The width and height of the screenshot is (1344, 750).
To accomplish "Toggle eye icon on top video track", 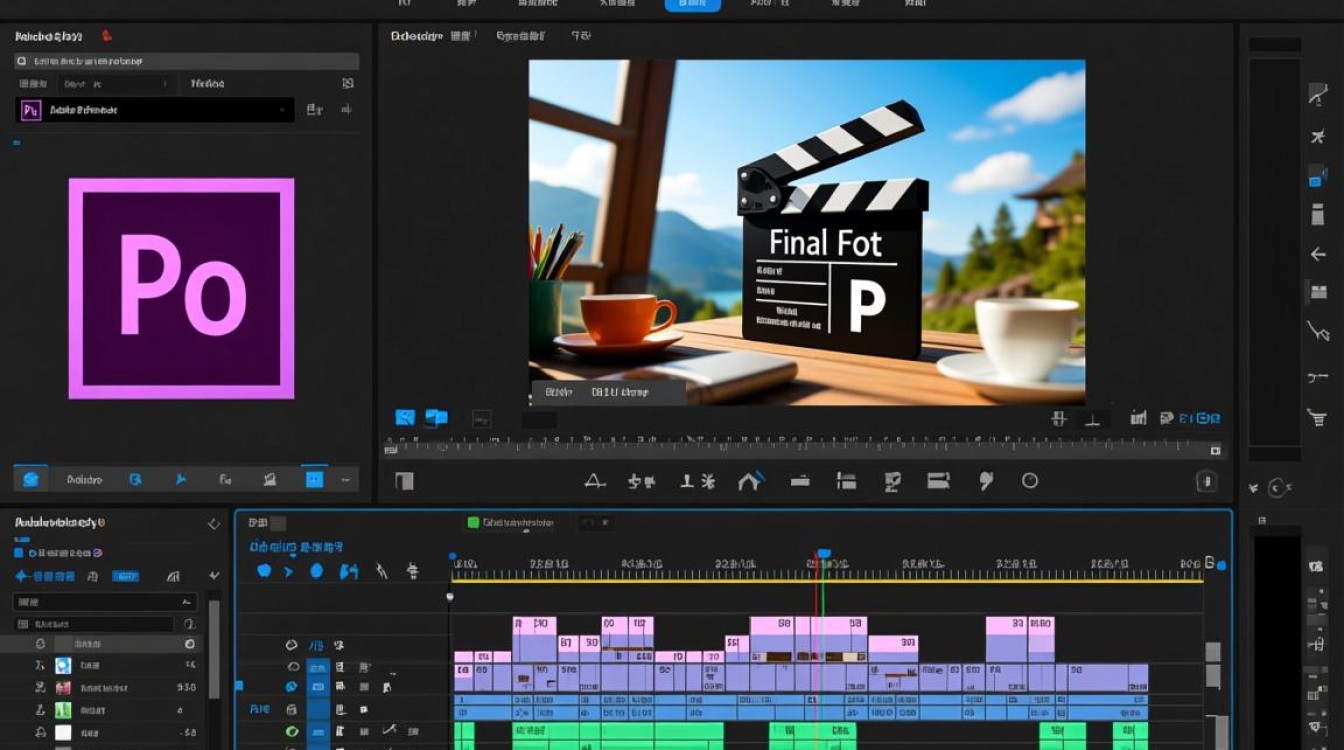I will [x=292, y=645].
